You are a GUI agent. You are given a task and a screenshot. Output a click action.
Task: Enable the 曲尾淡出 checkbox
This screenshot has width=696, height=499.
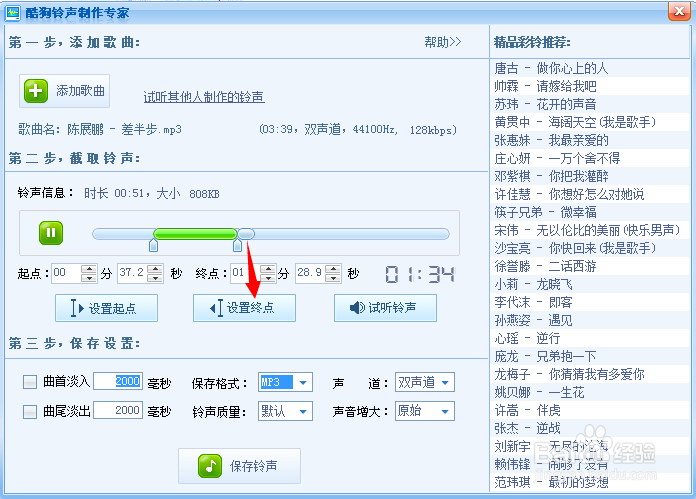[30, 412]
